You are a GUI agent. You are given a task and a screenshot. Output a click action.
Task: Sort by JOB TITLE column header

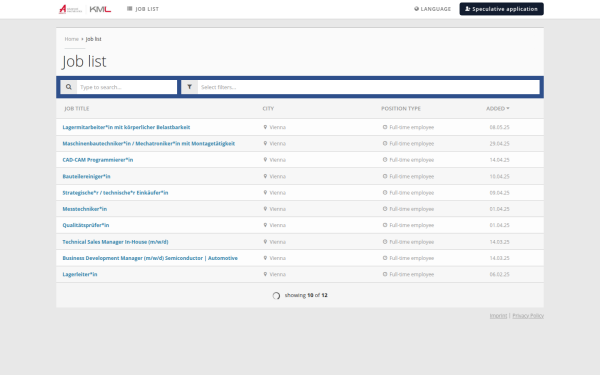(77, 109)
